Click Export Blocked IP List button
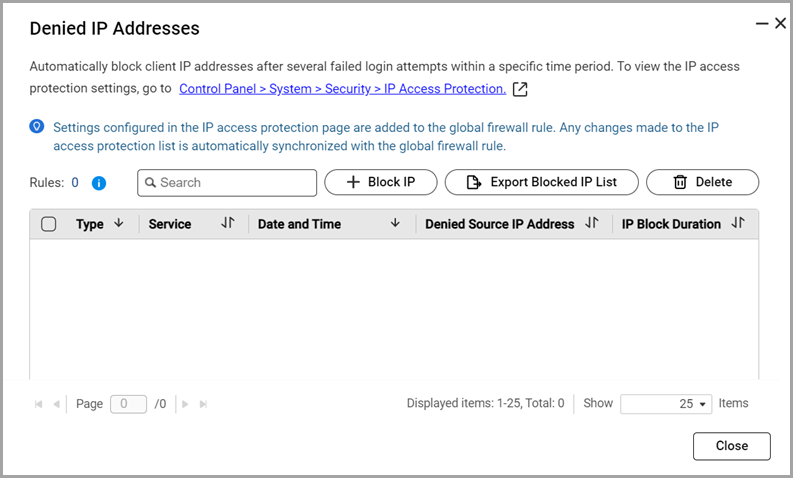This screenshot has width=793, height=478. tap(541, 182)
